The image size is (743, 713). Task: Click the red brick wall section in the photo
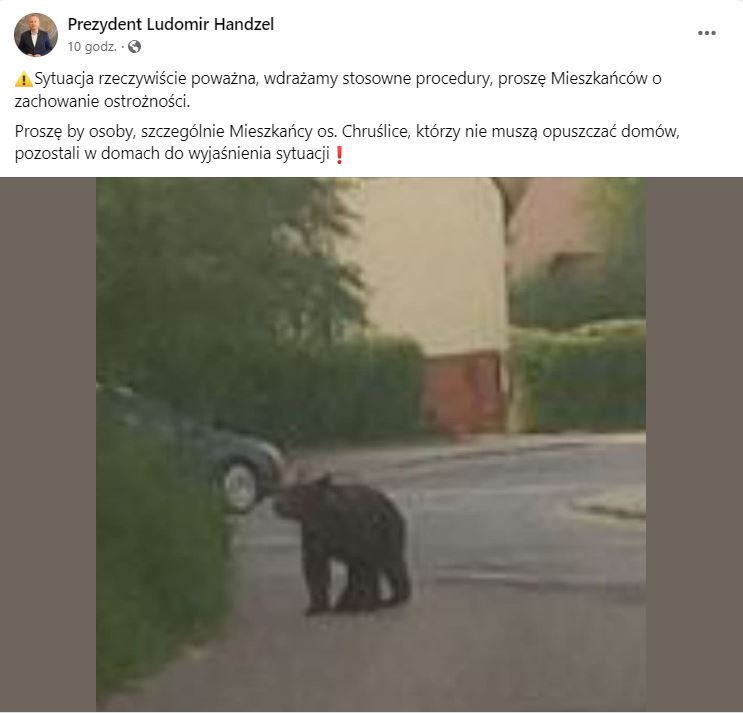[x=463, y=393]
